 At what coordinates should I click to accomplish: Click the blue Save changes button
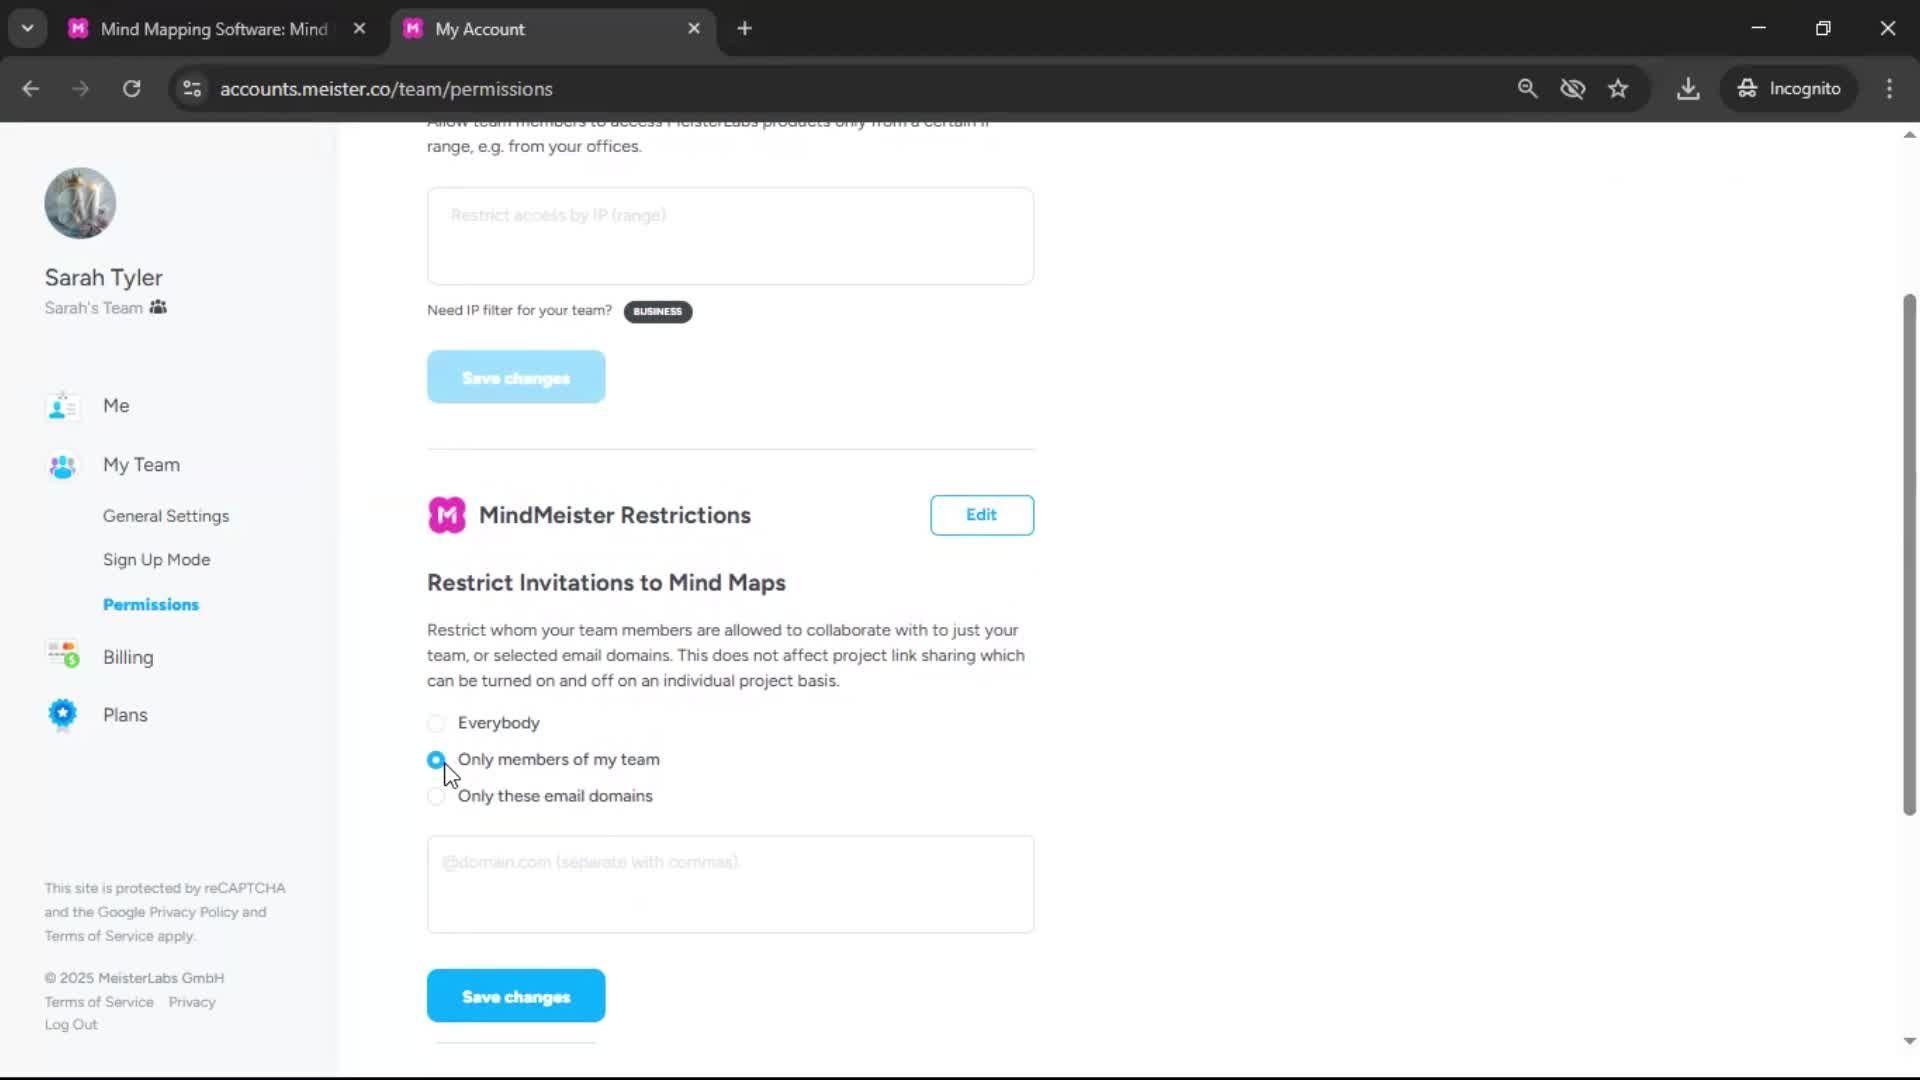pos(516,996)
